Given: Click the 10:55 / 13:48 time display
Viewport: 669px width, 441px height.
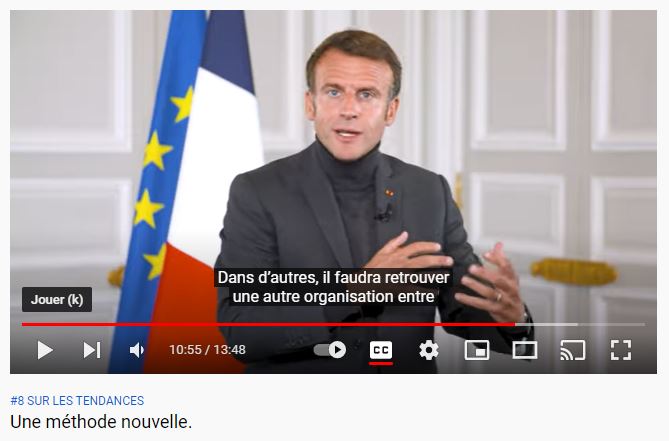Looking at the screenshot, I should point(207,350).
